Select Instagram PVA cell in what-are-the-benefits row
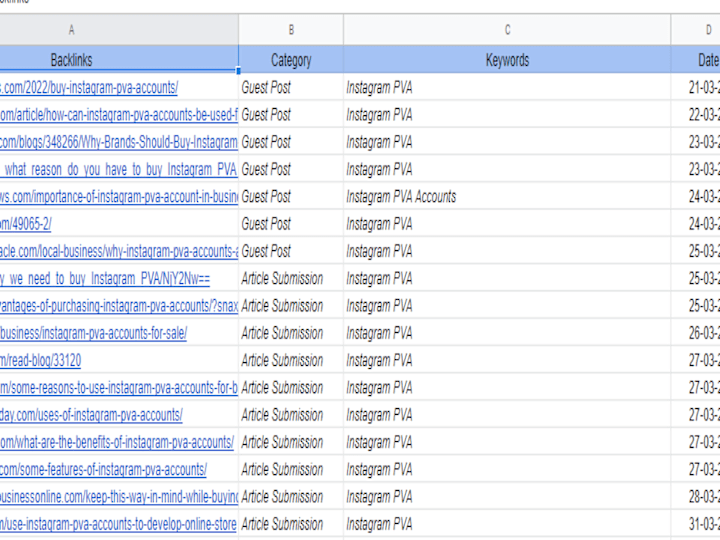 (x=507, y=442)
